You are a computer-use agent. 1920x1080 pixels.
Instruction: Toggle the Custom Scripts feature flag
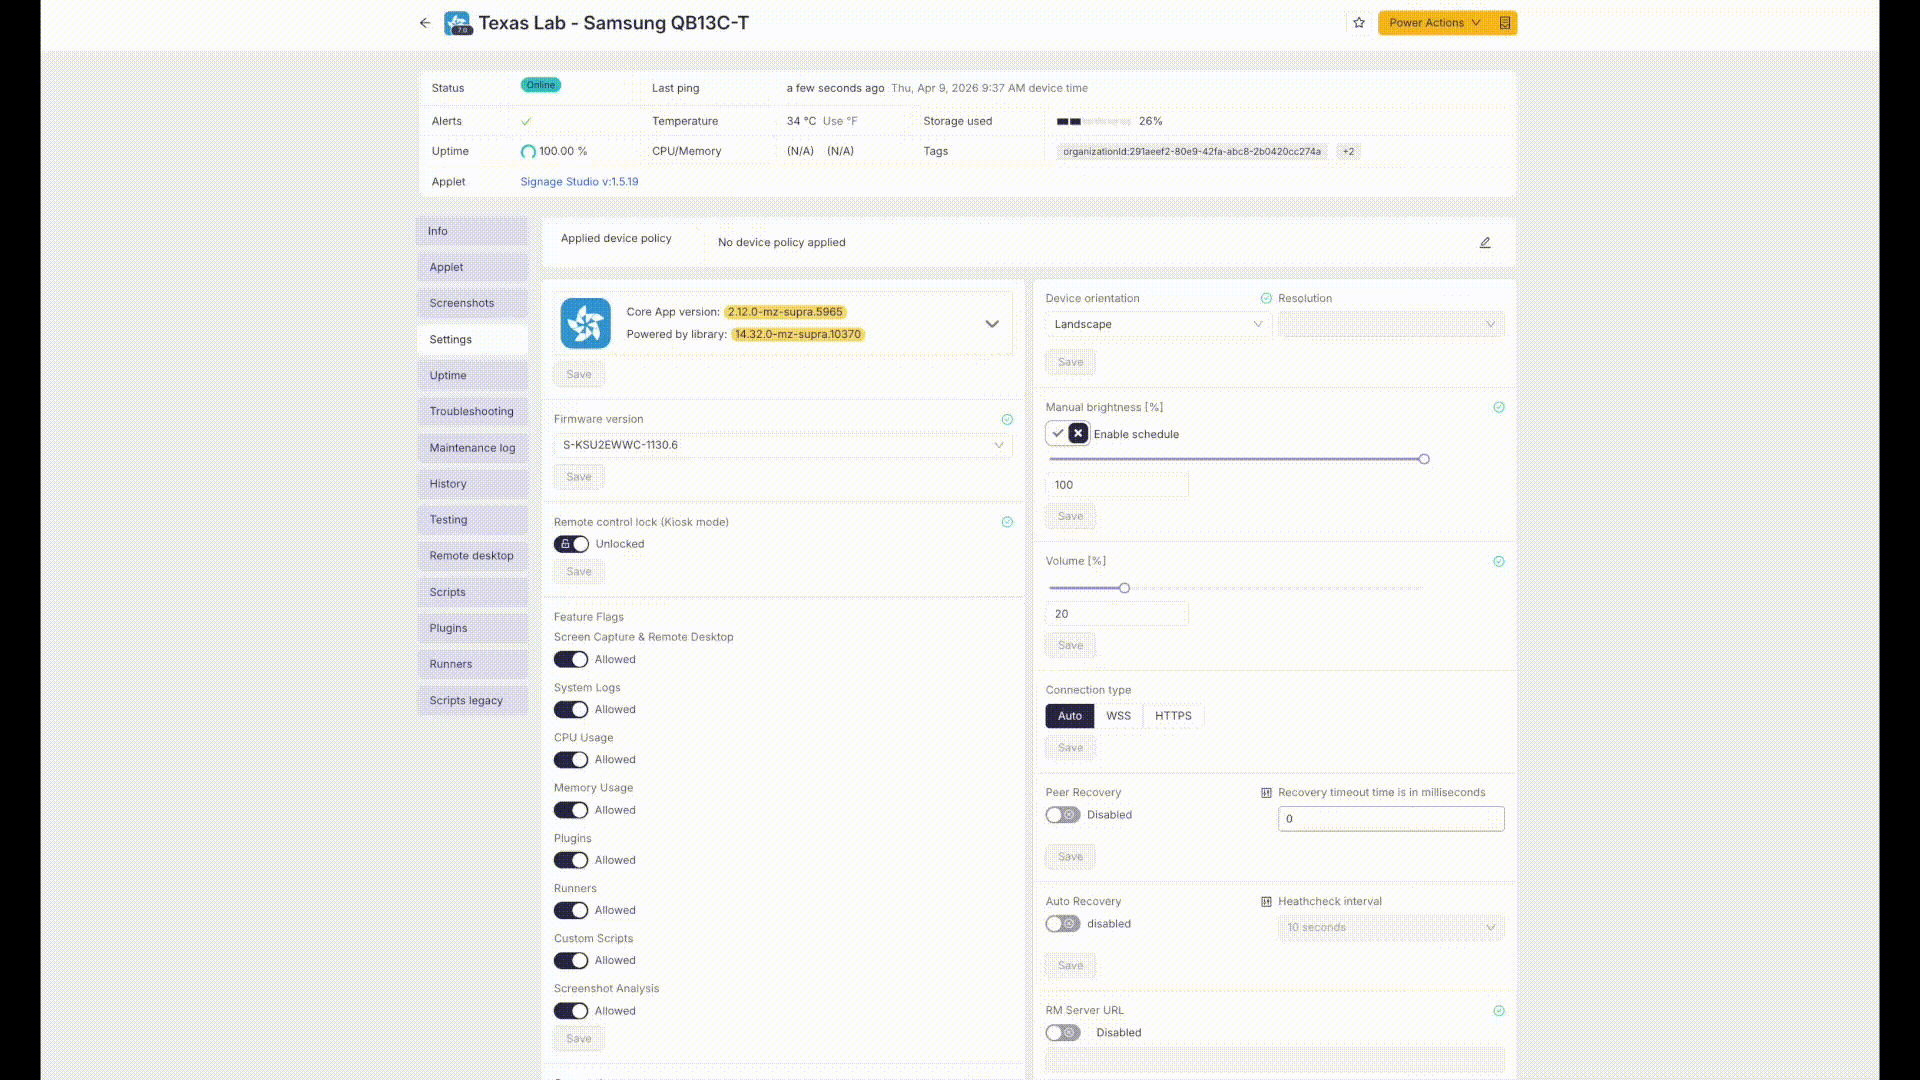pos(571,960)
